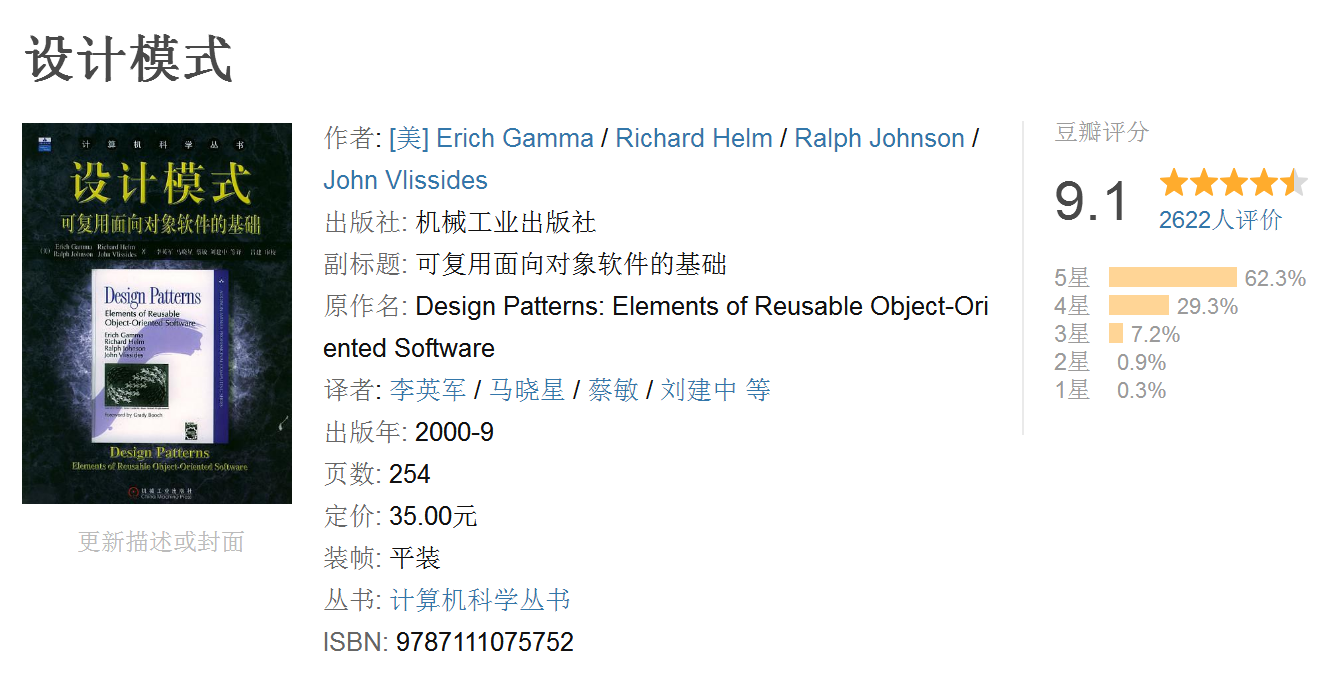The image size is (1334, 679).
Task: Click the 3星 rating bar
Action: pos(1116,334)
